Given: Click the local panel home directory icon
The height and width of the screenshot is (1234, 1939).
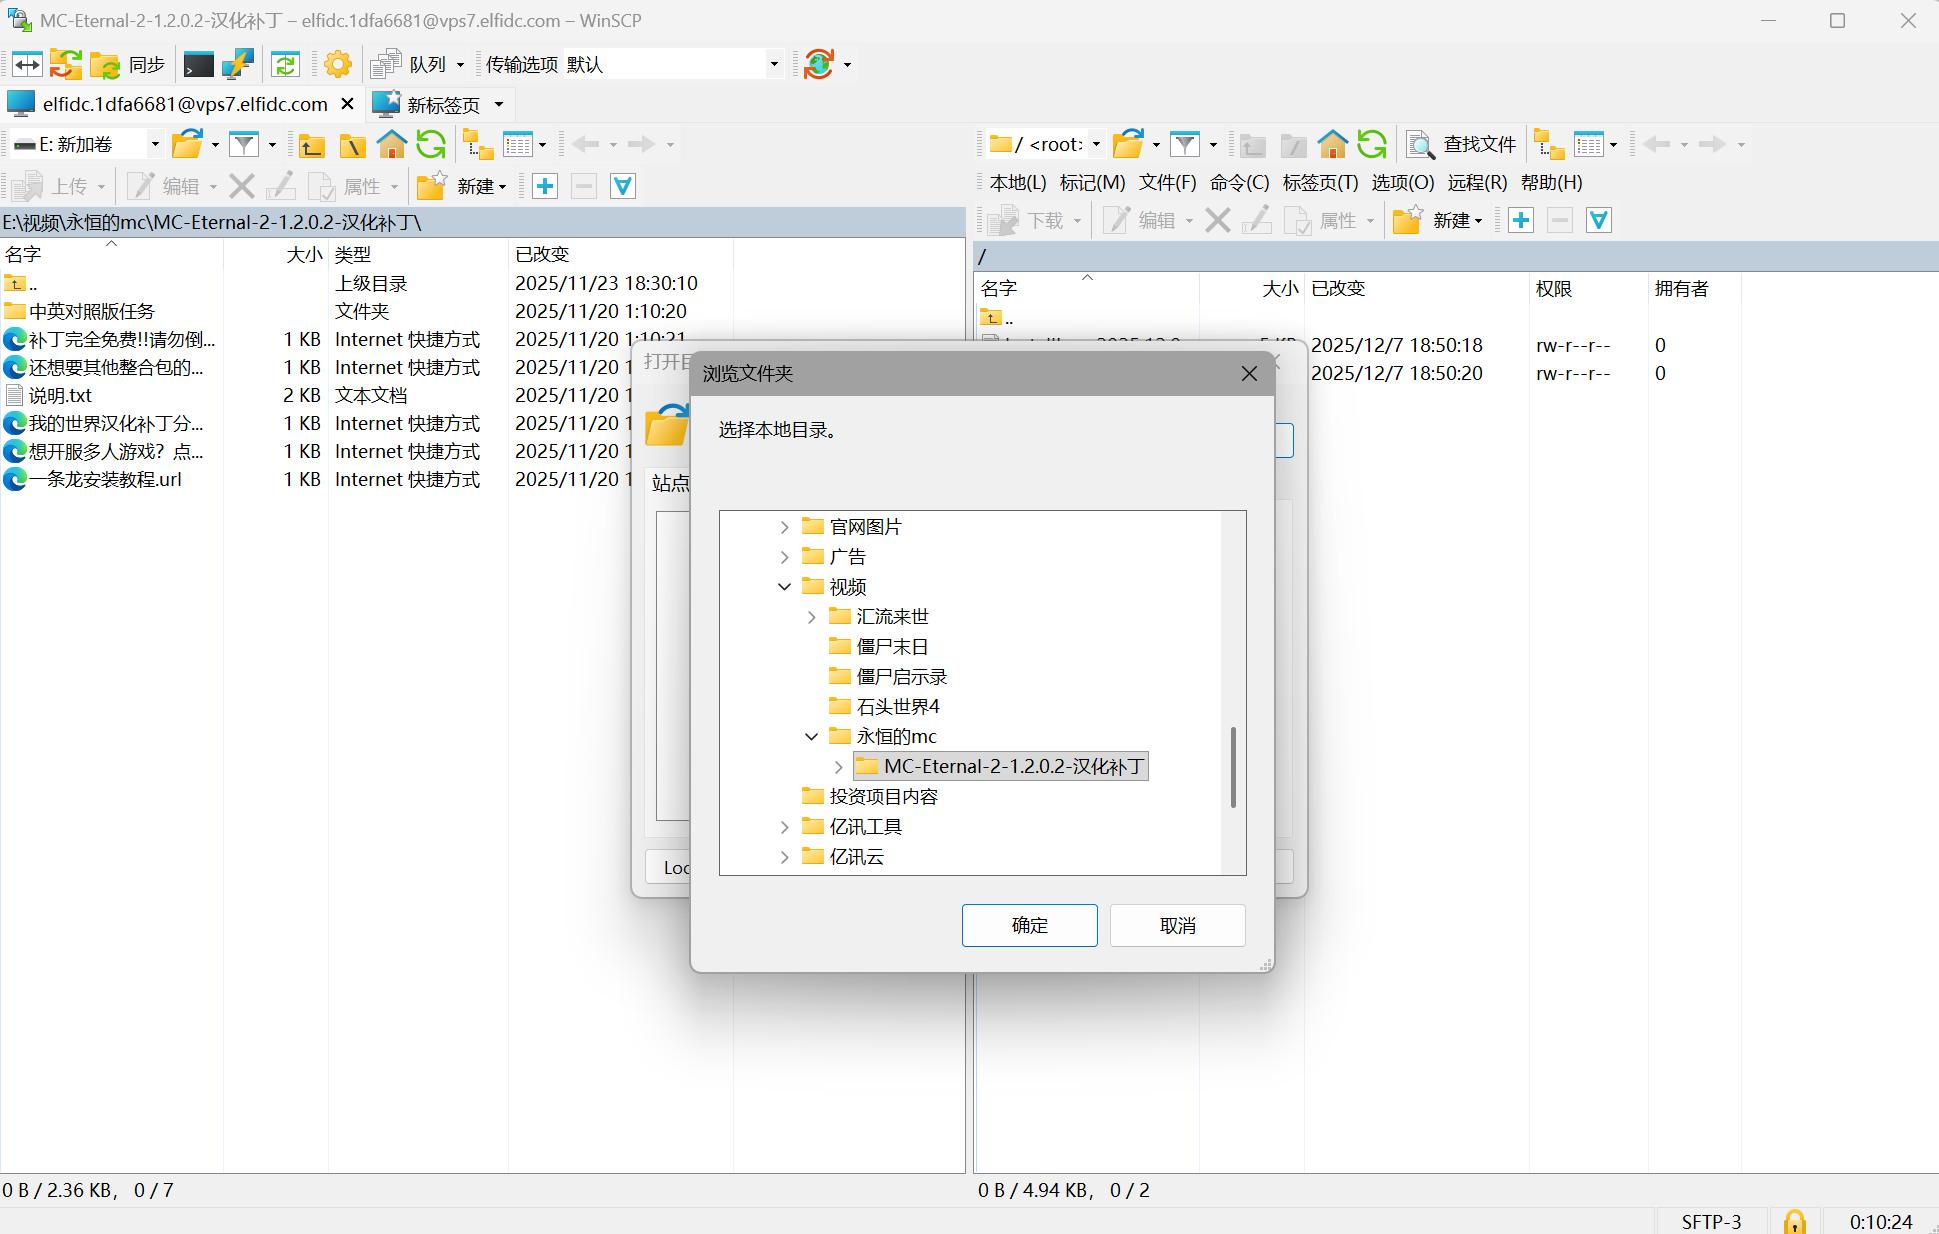Looking at the screenshot, I should click(x=391, y=145).
